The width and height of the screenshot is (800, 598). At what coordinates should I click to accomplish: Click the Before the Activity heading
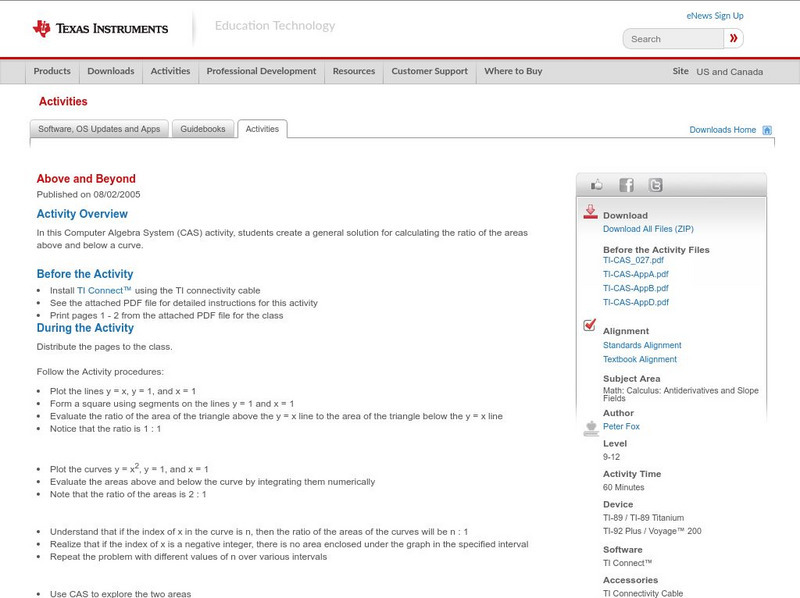coord(85,274)
